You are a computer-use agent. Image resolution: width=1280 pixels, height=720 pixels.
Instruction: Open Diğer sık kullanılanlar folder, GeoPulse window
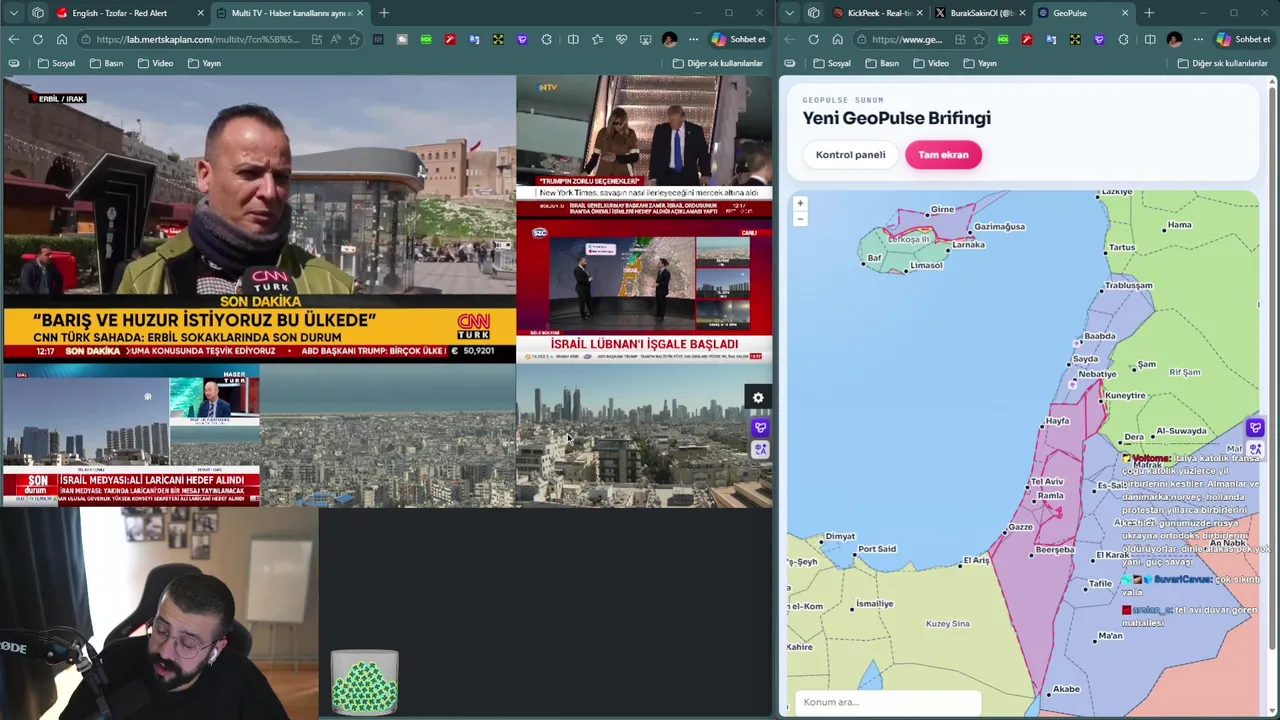[1223, 63]
